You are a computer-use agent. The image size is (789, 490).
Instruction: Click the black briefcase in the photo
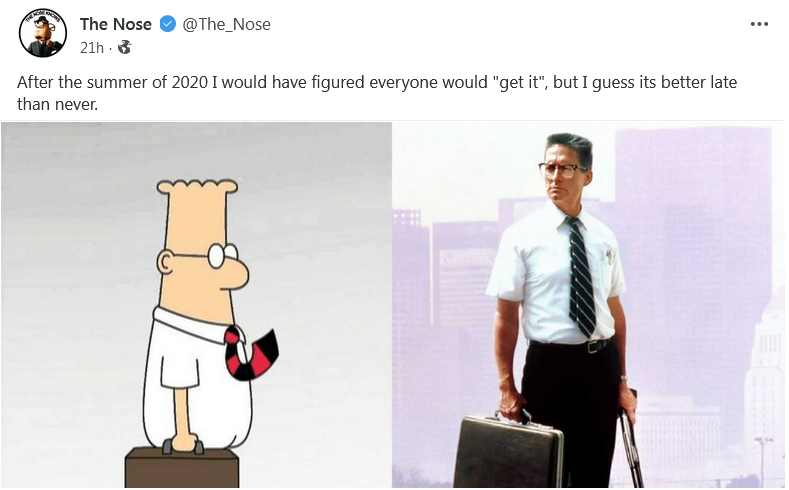click(508, 451)
